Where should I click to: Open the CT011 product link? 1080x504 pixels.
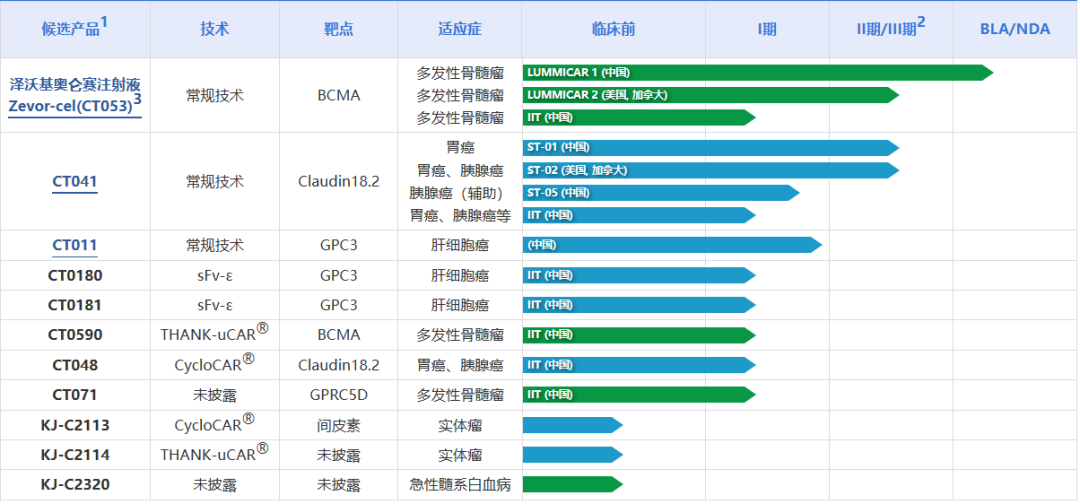75,245
